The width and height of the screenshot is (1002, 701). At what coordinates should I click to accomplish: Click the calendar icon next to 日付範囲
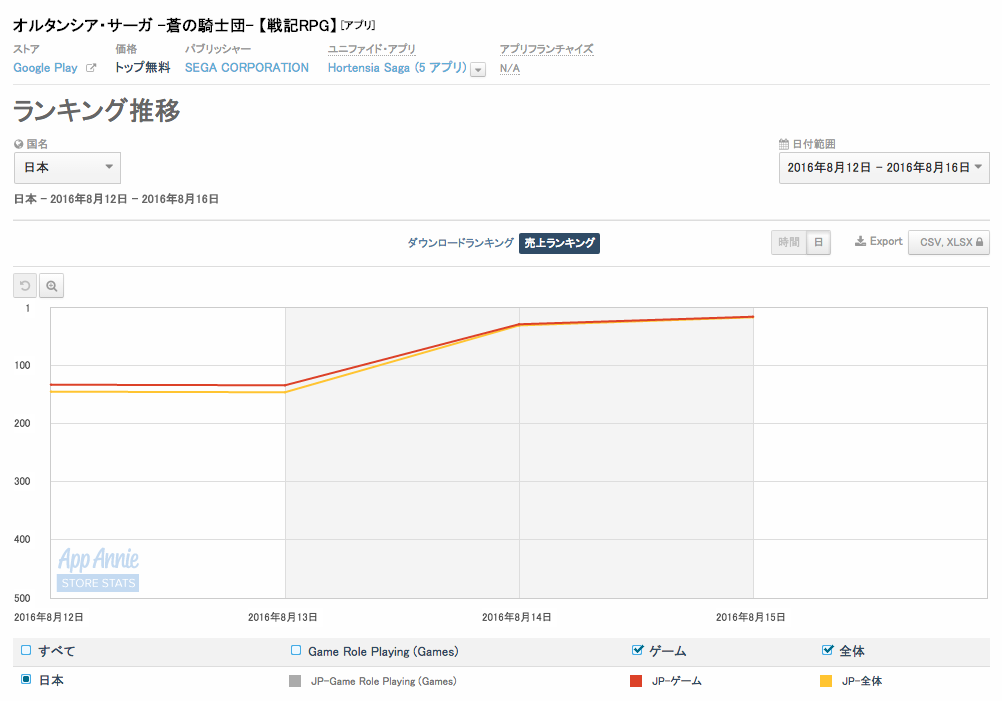(784, 144)
